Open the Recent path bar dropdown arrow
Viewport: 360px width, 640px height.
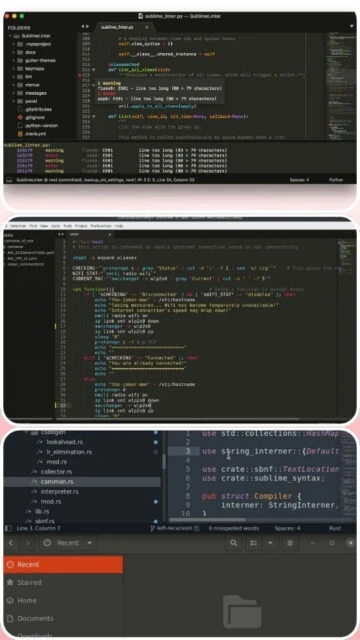click(89, 543)
